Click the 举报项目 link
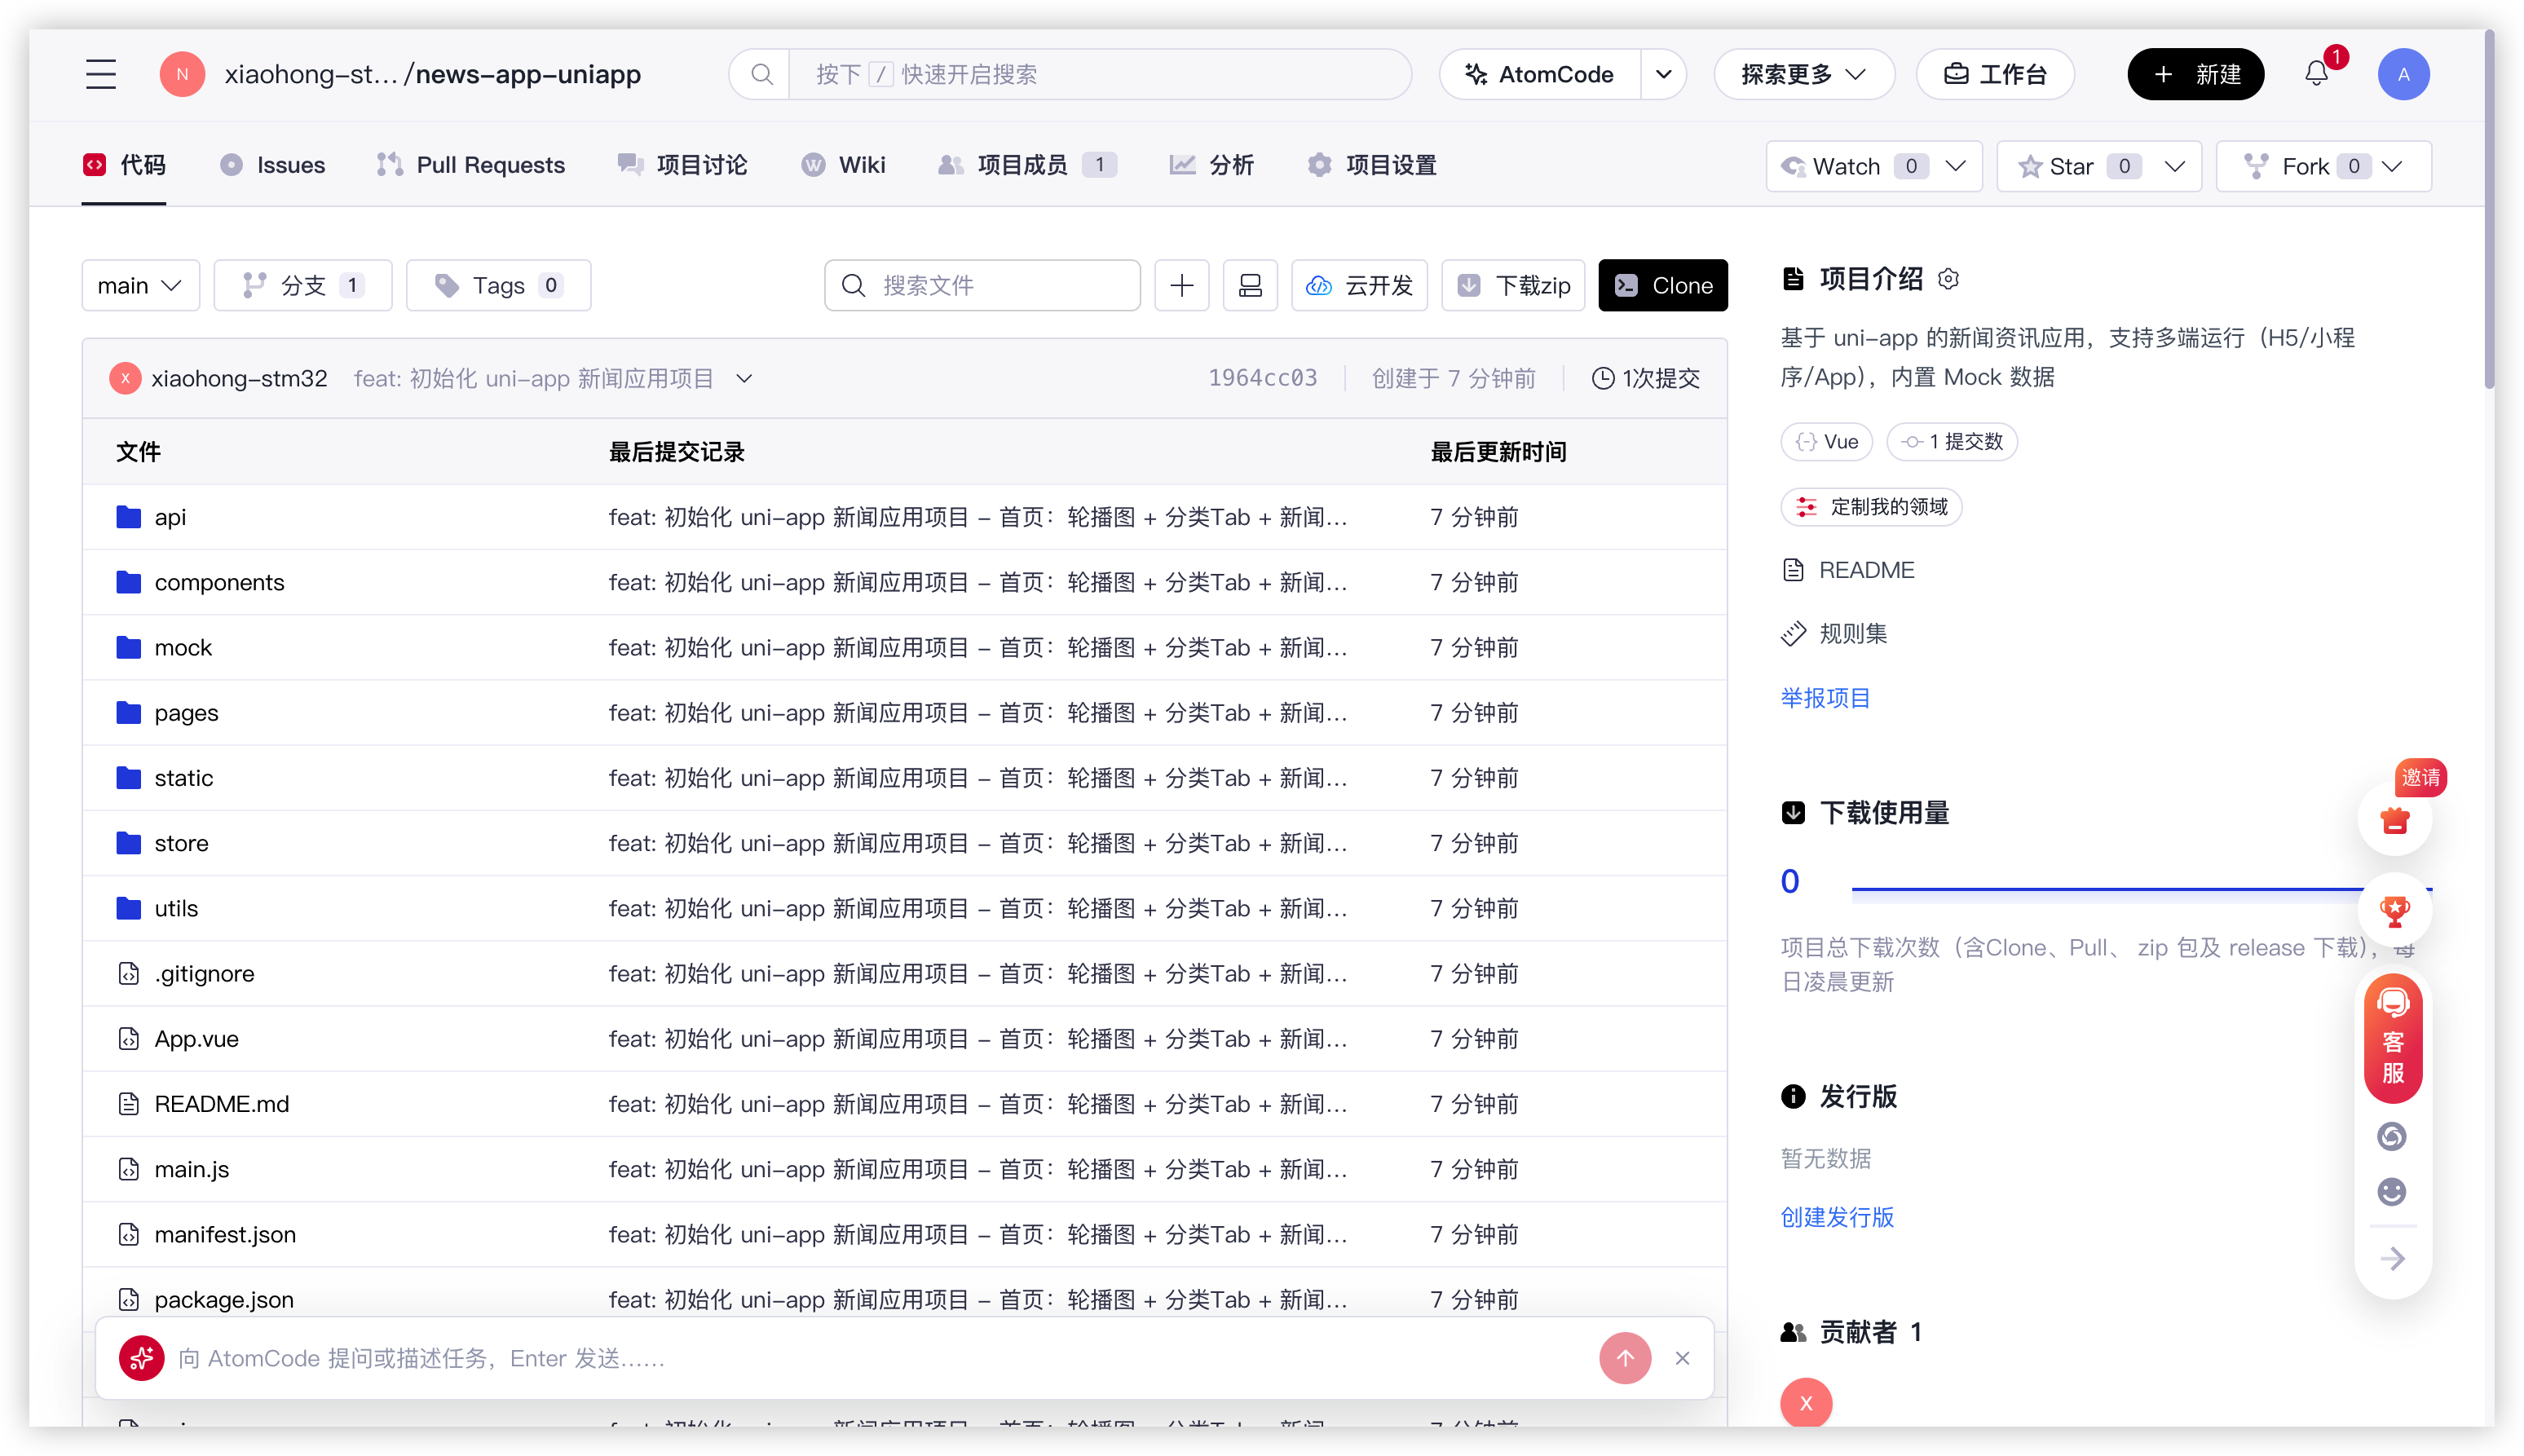 (1825, 698)
